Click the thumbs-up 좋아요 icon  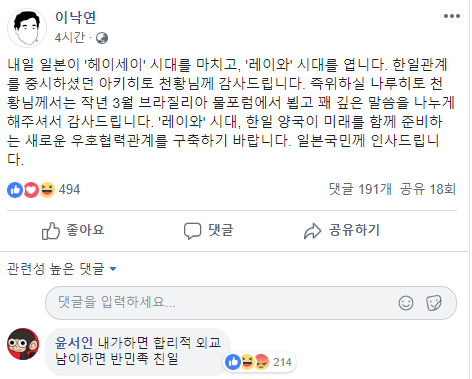(51, 231)
